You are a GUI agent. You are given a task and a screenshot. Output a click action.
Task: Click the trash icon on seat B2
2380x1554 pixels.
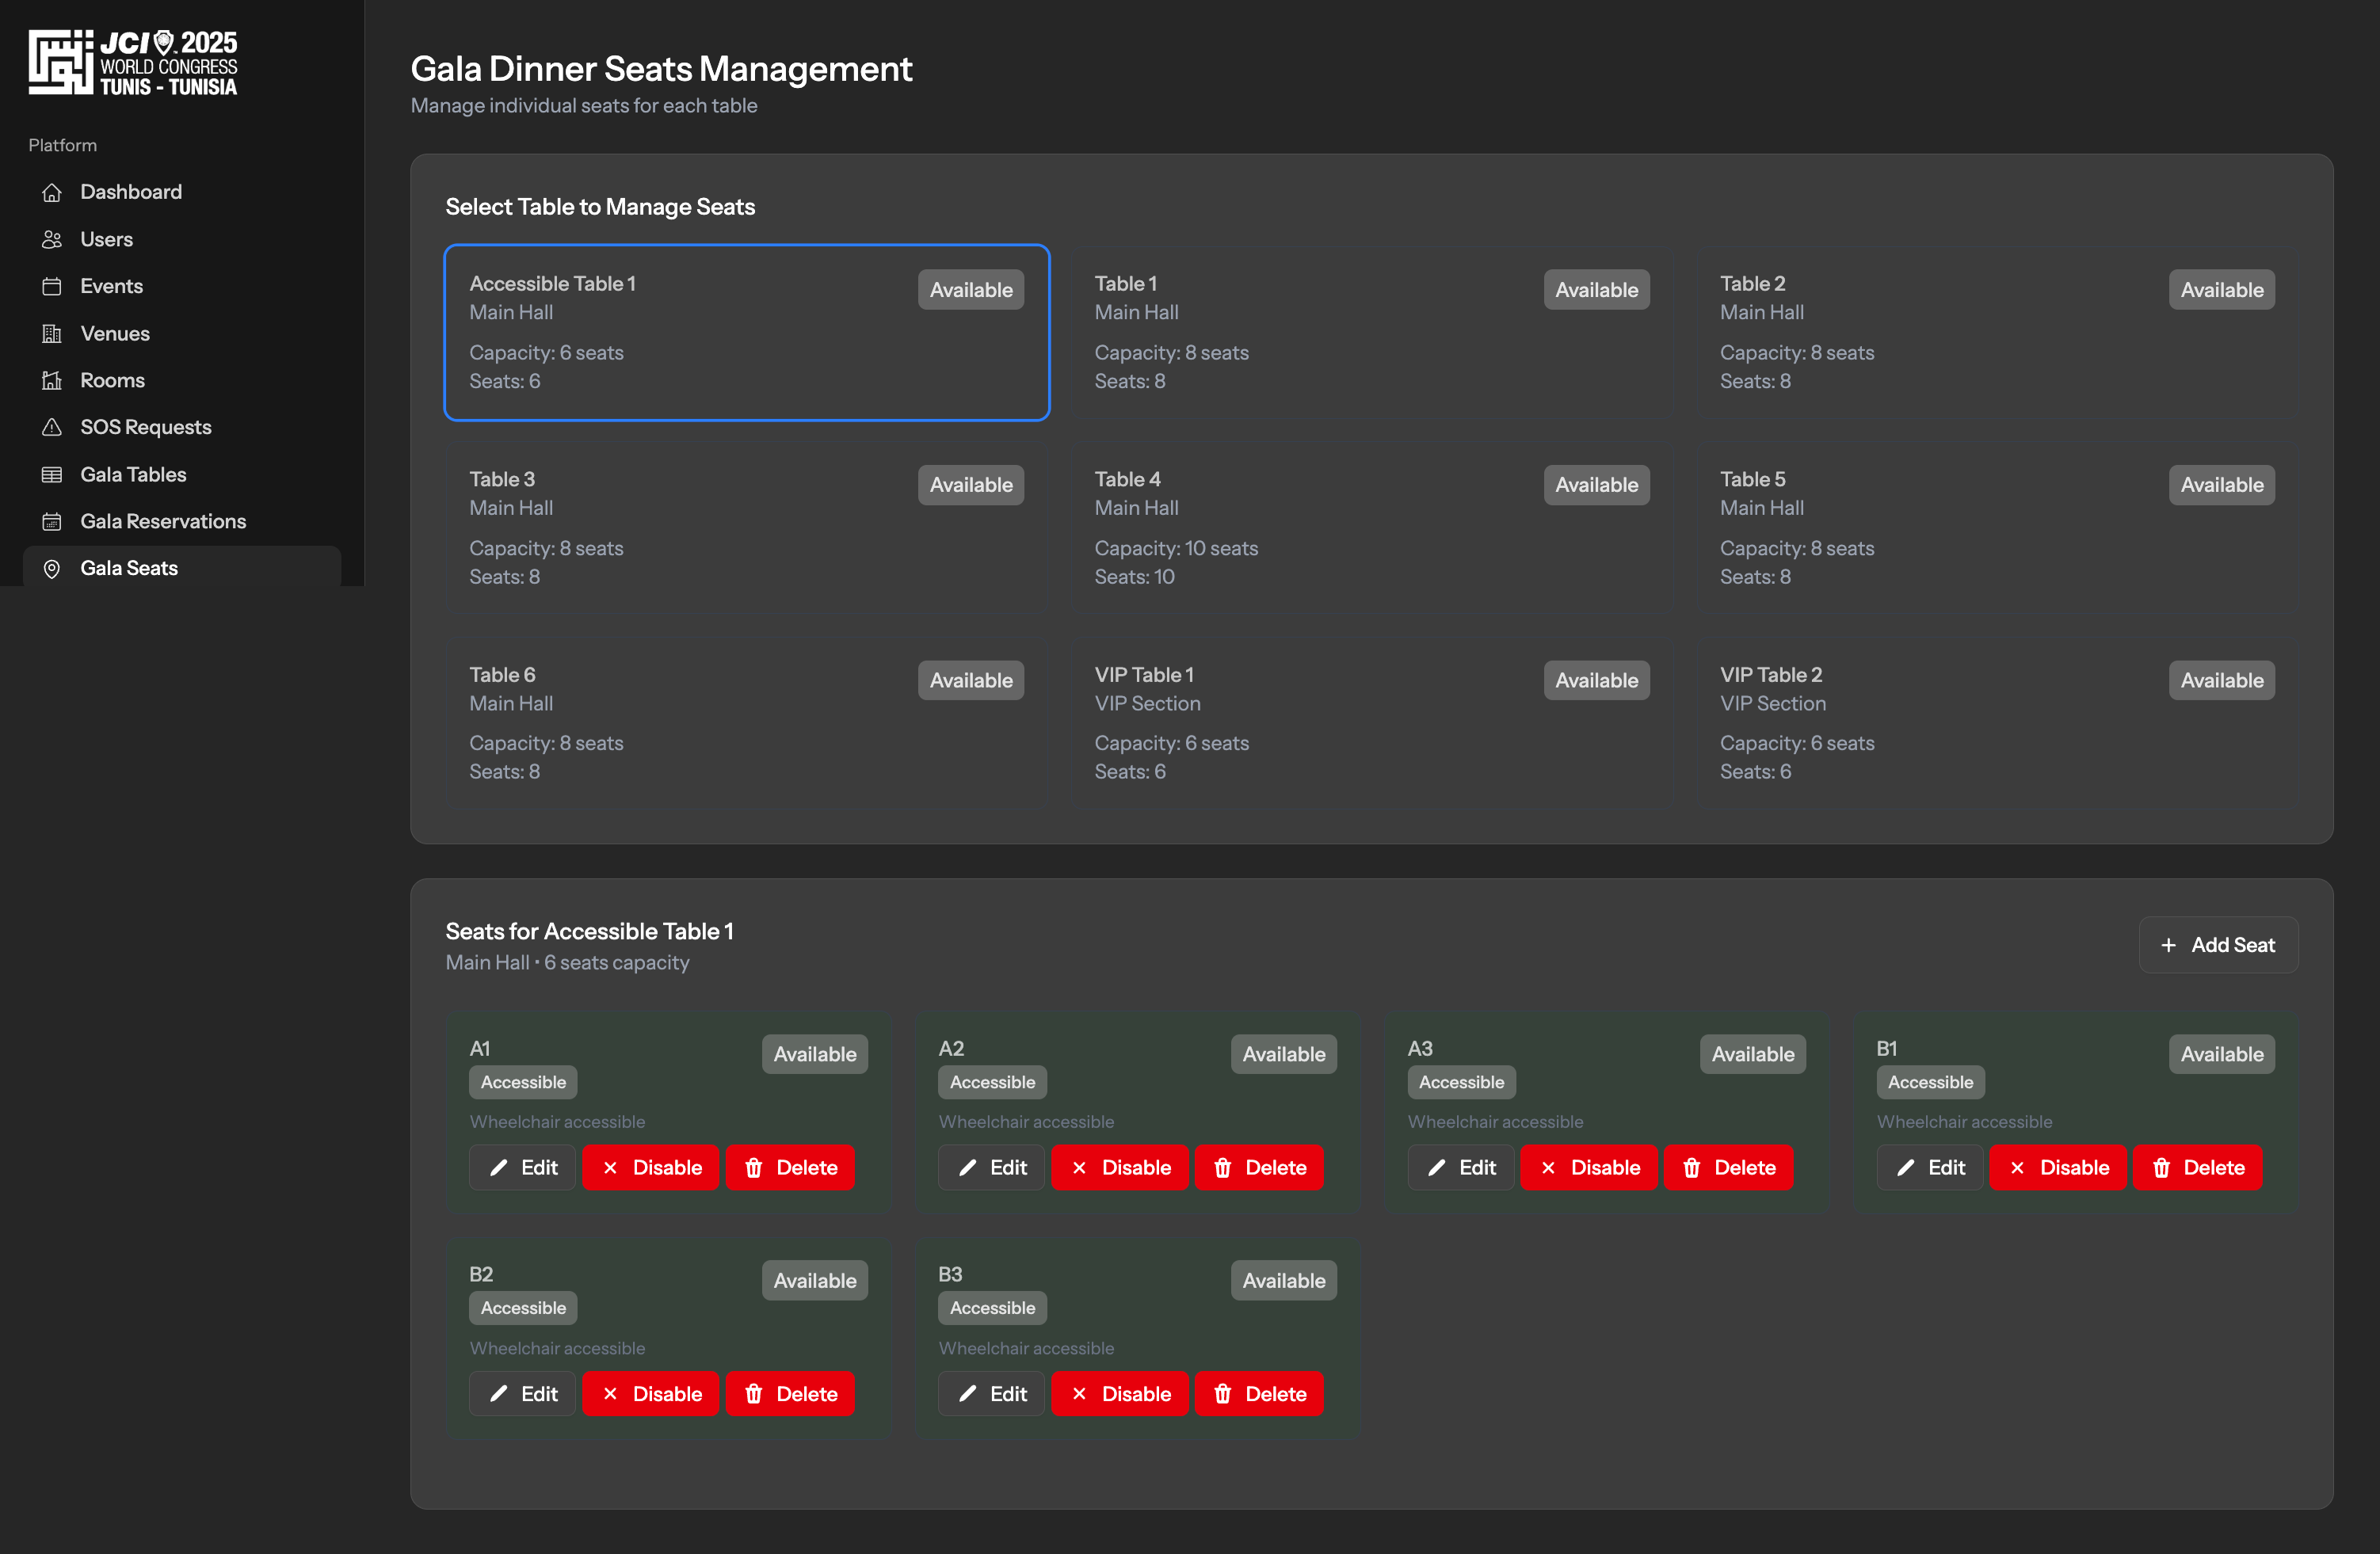click(x=754, y=1393)
